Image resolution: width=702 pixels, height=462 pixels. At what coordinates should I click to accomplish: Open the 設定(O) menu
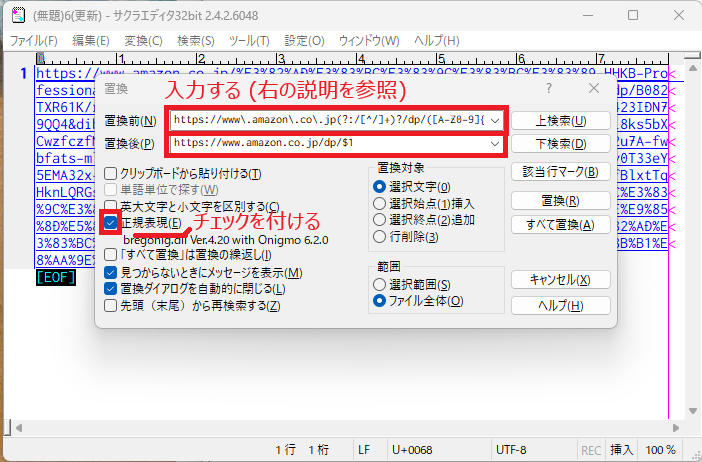[304, 41]
